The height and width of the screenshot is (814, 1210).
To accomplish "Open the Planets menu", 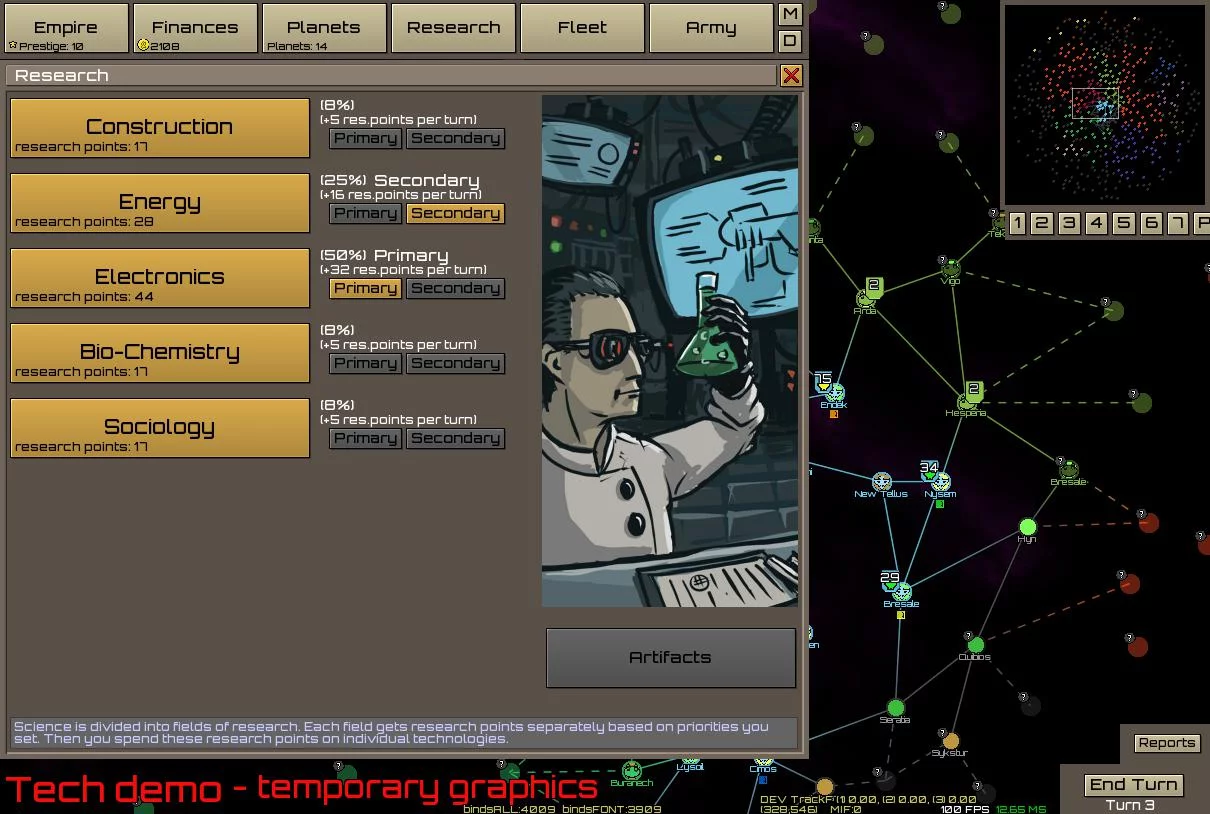I will 324,28.
